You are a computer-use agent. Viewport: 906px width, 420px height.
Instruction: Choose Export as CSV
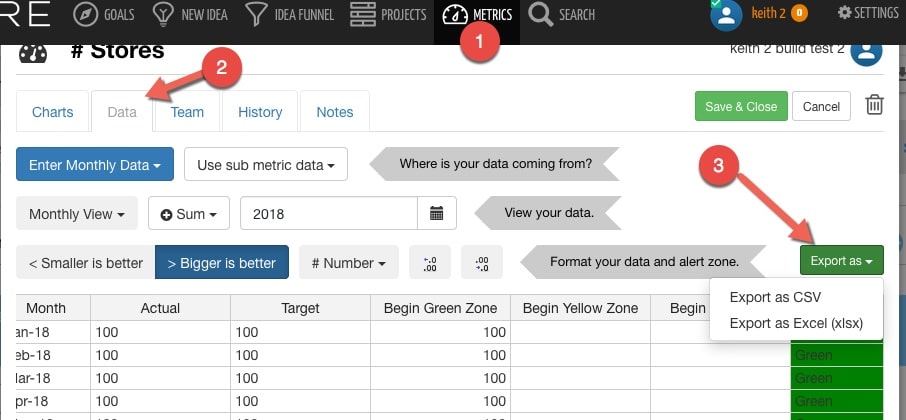(775, 297)
